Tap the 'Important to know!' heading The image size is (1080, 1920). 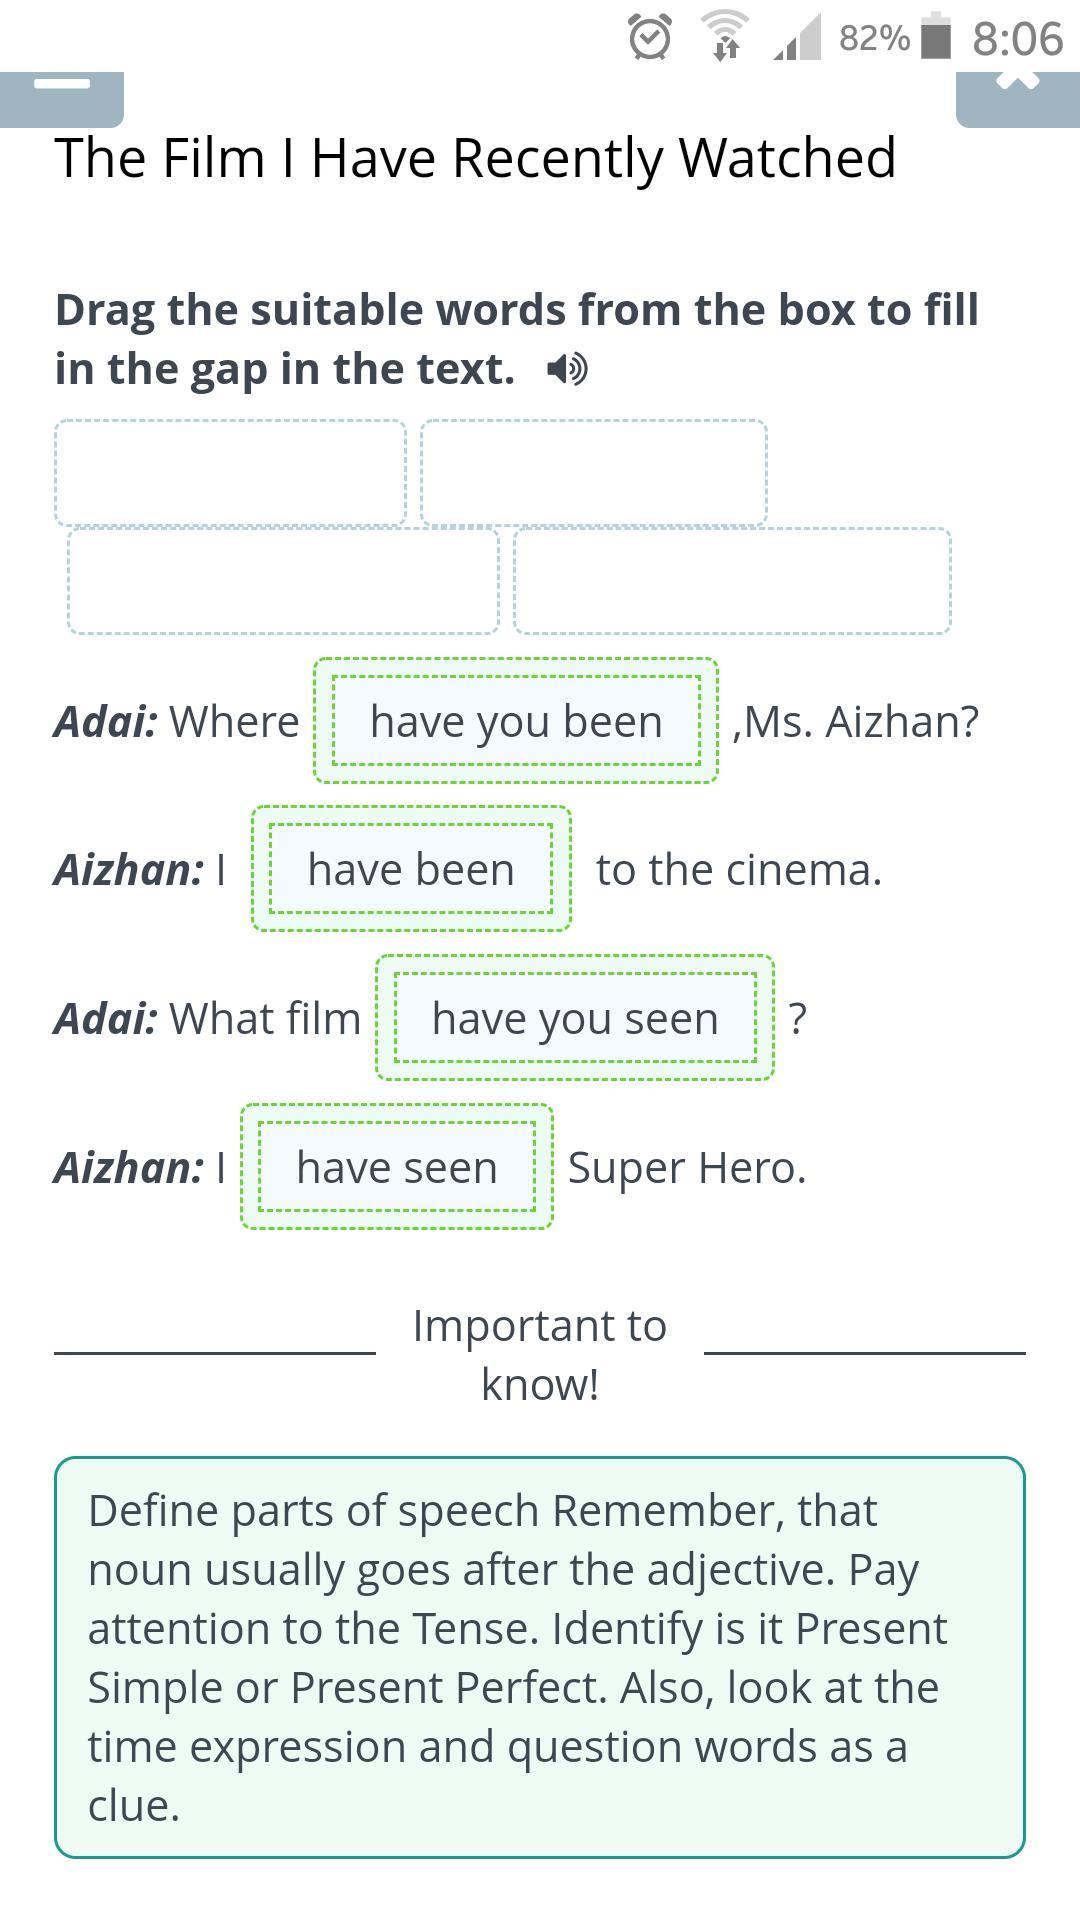(540, 1355)
